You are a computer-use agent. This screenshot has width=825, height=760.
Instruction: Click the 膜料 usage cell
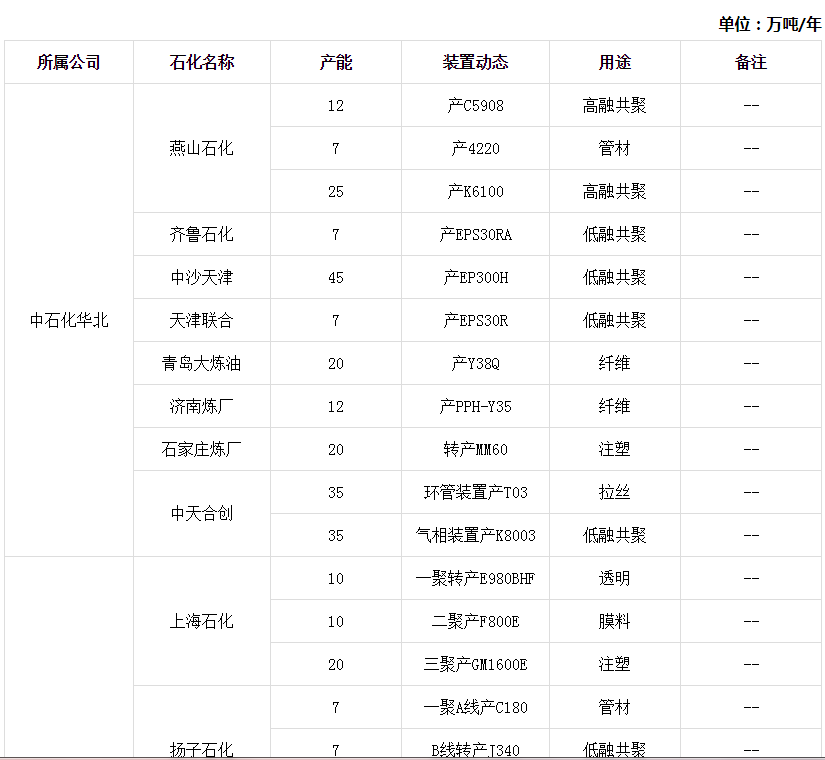tap(615, 622)
